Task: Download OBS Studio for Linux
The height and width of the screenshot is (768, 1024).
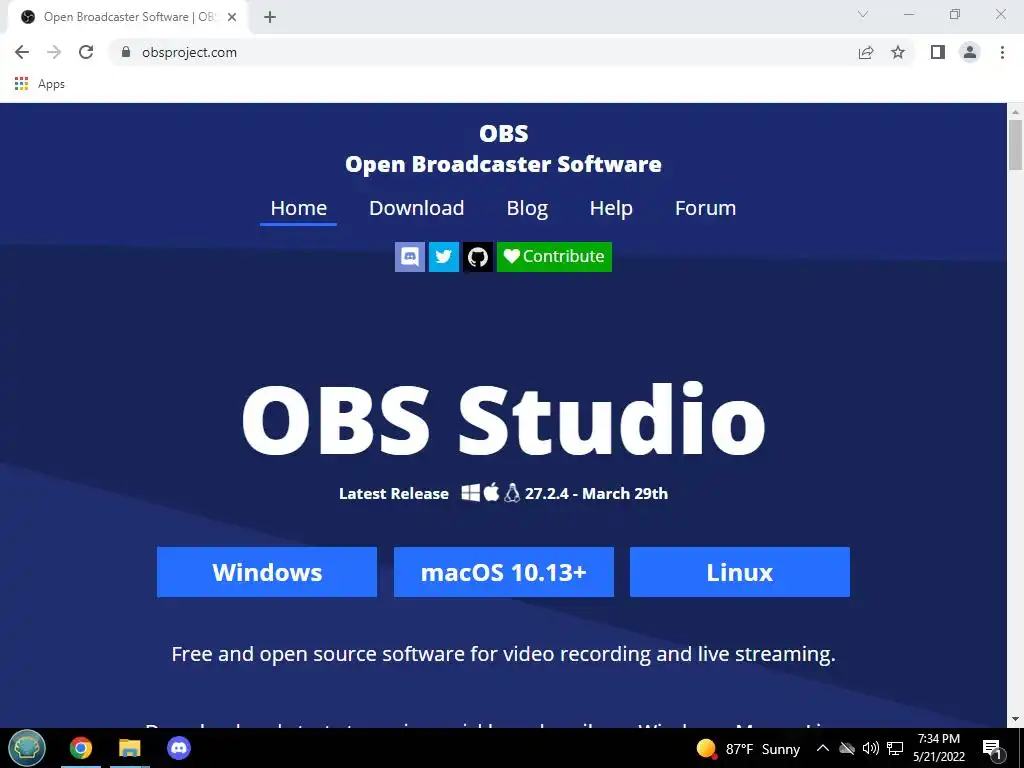Action: point(740,572)
